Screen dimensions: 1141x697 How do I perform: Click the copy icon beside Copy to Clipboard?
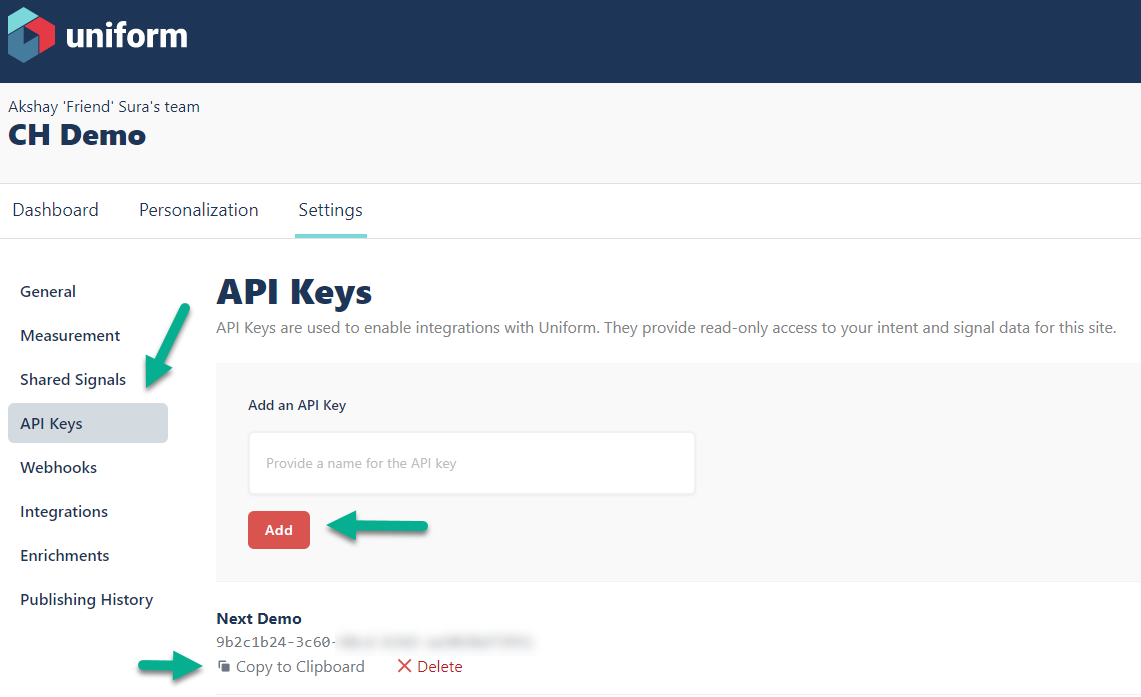point(224,666)
